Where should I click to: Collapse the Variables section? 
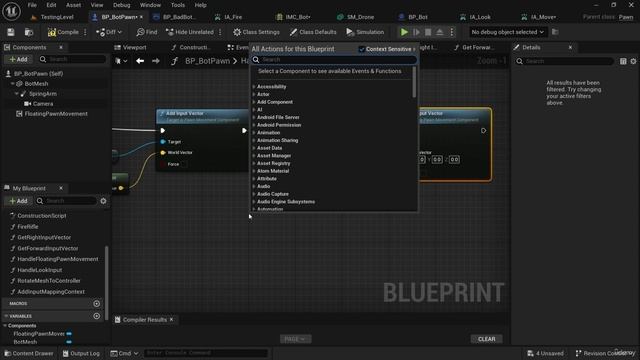click(6, 316)
